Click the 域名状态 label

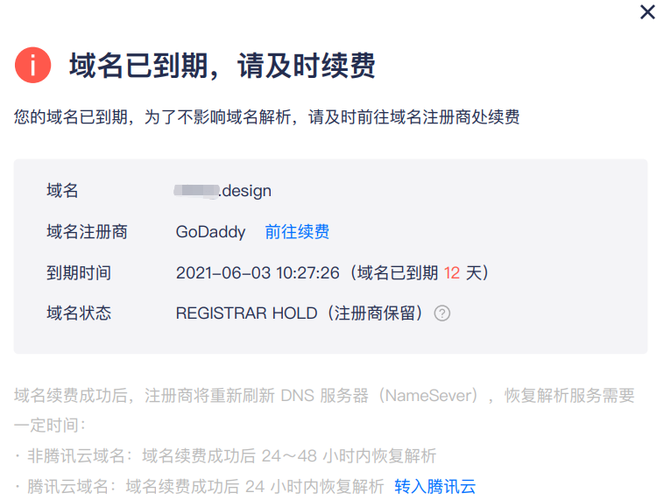(79, 313)
